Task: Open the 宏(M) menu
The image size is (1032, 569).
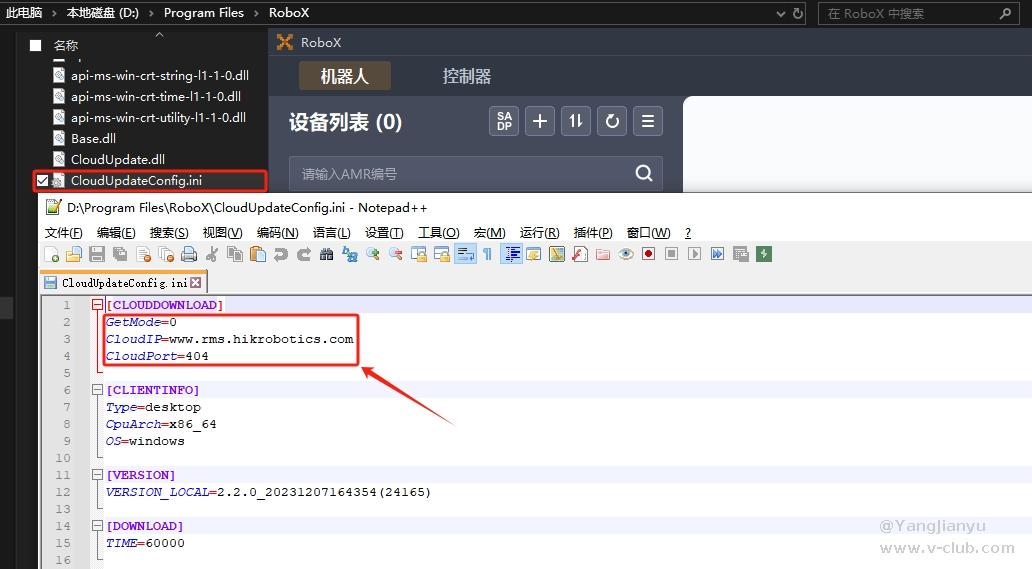Action: [x=490, y=233]
